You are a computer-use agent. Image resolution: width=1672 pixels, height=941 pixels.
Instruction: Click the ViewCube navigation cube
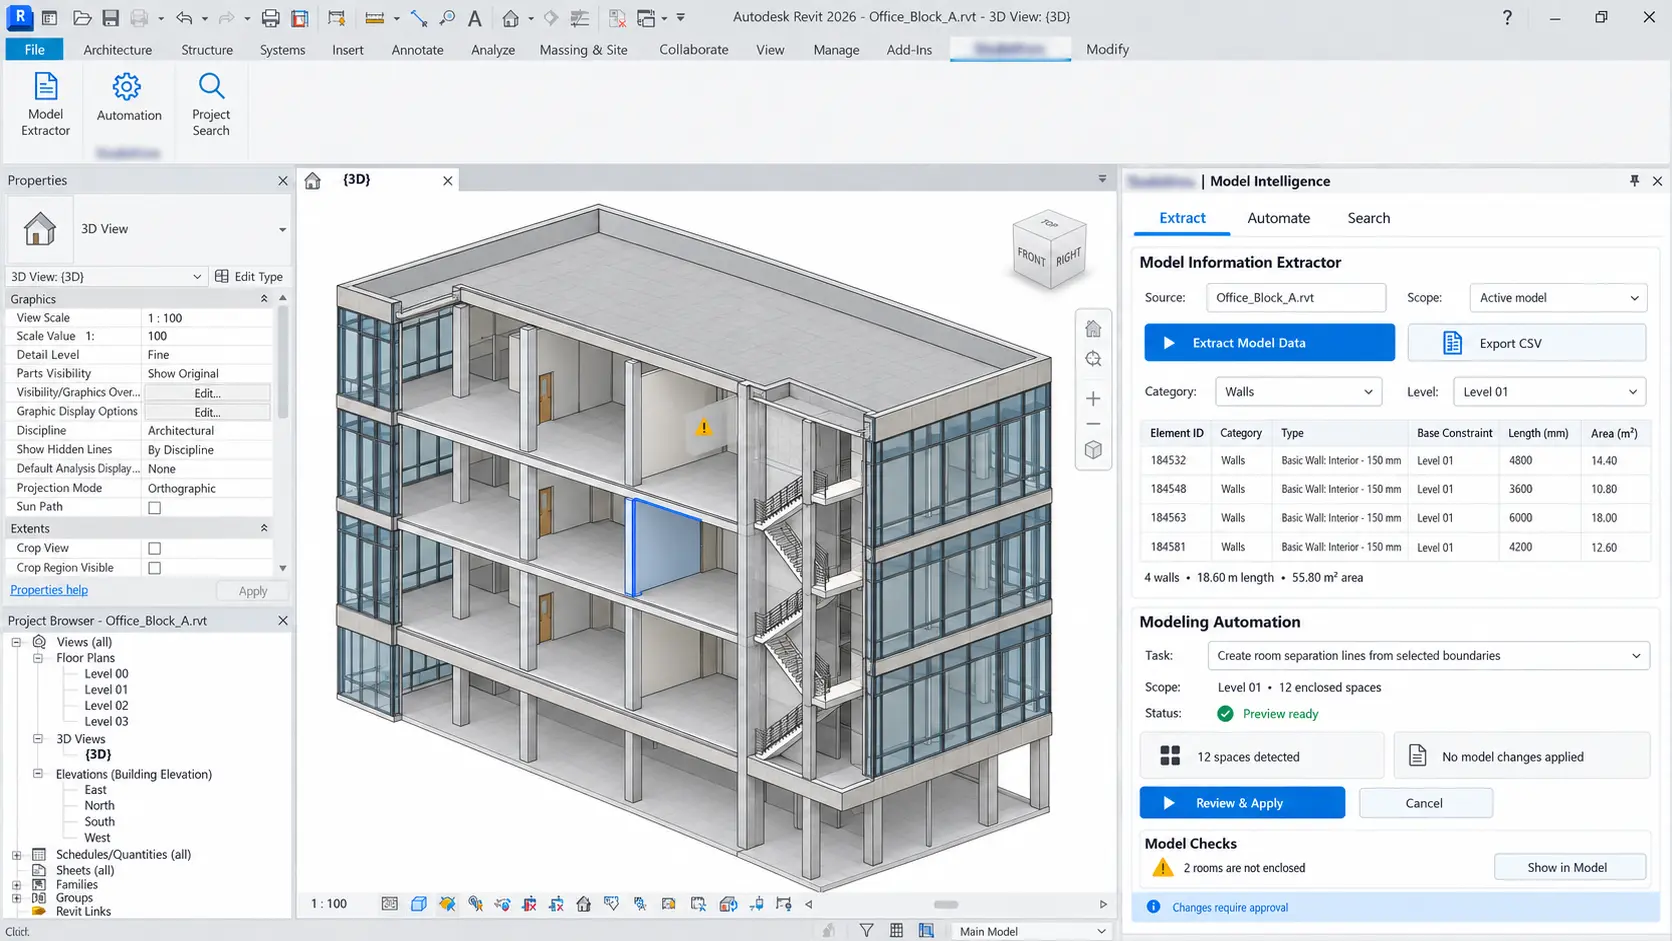[x=1049, y=252]
